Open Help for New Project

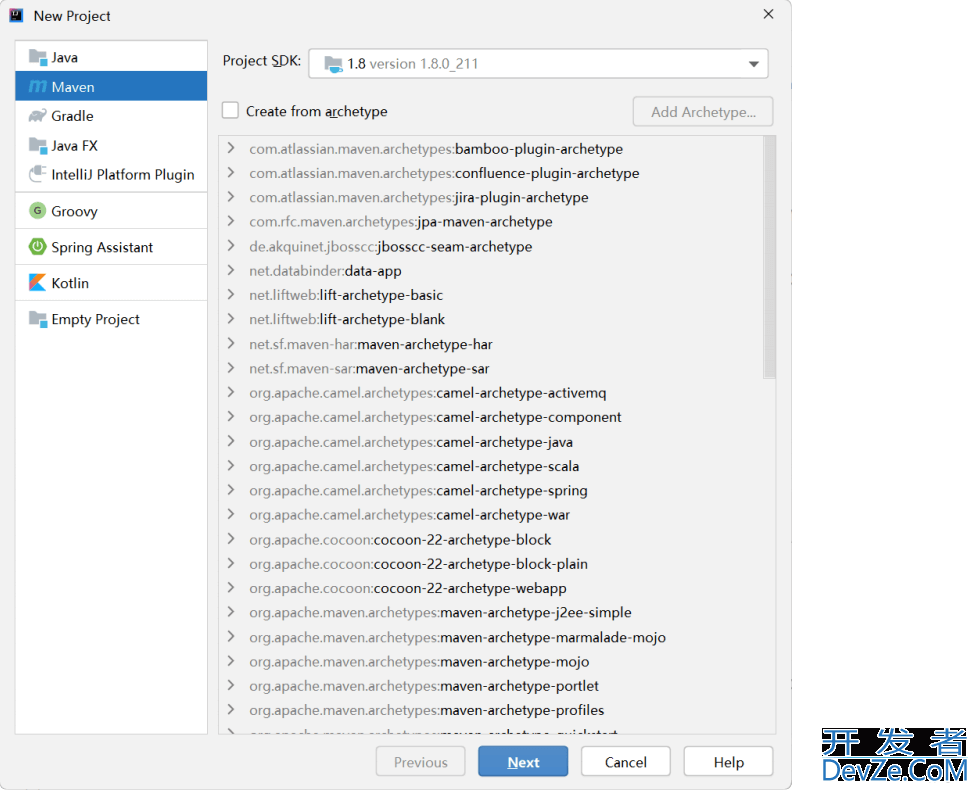point(729,761)
